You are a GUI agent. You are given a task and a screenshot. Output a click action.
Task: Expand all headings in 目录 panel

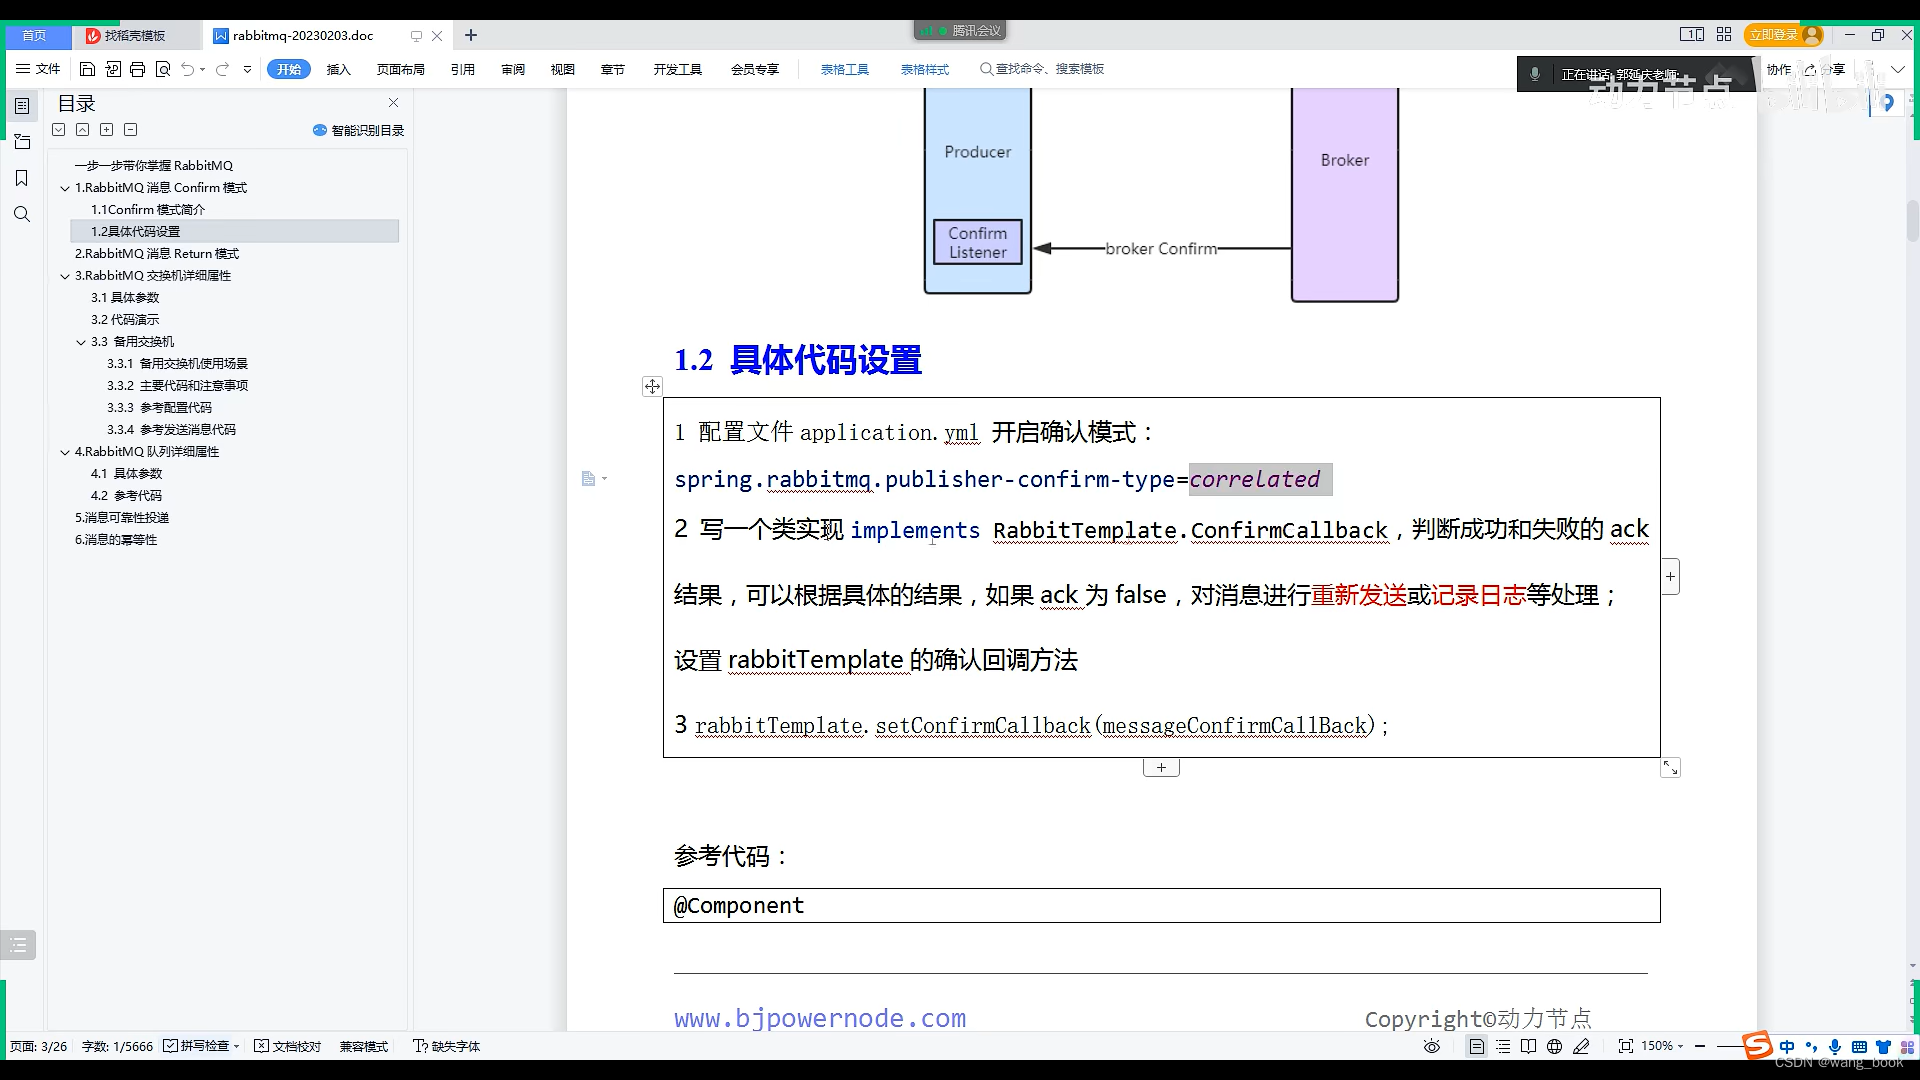pos(106,129)
